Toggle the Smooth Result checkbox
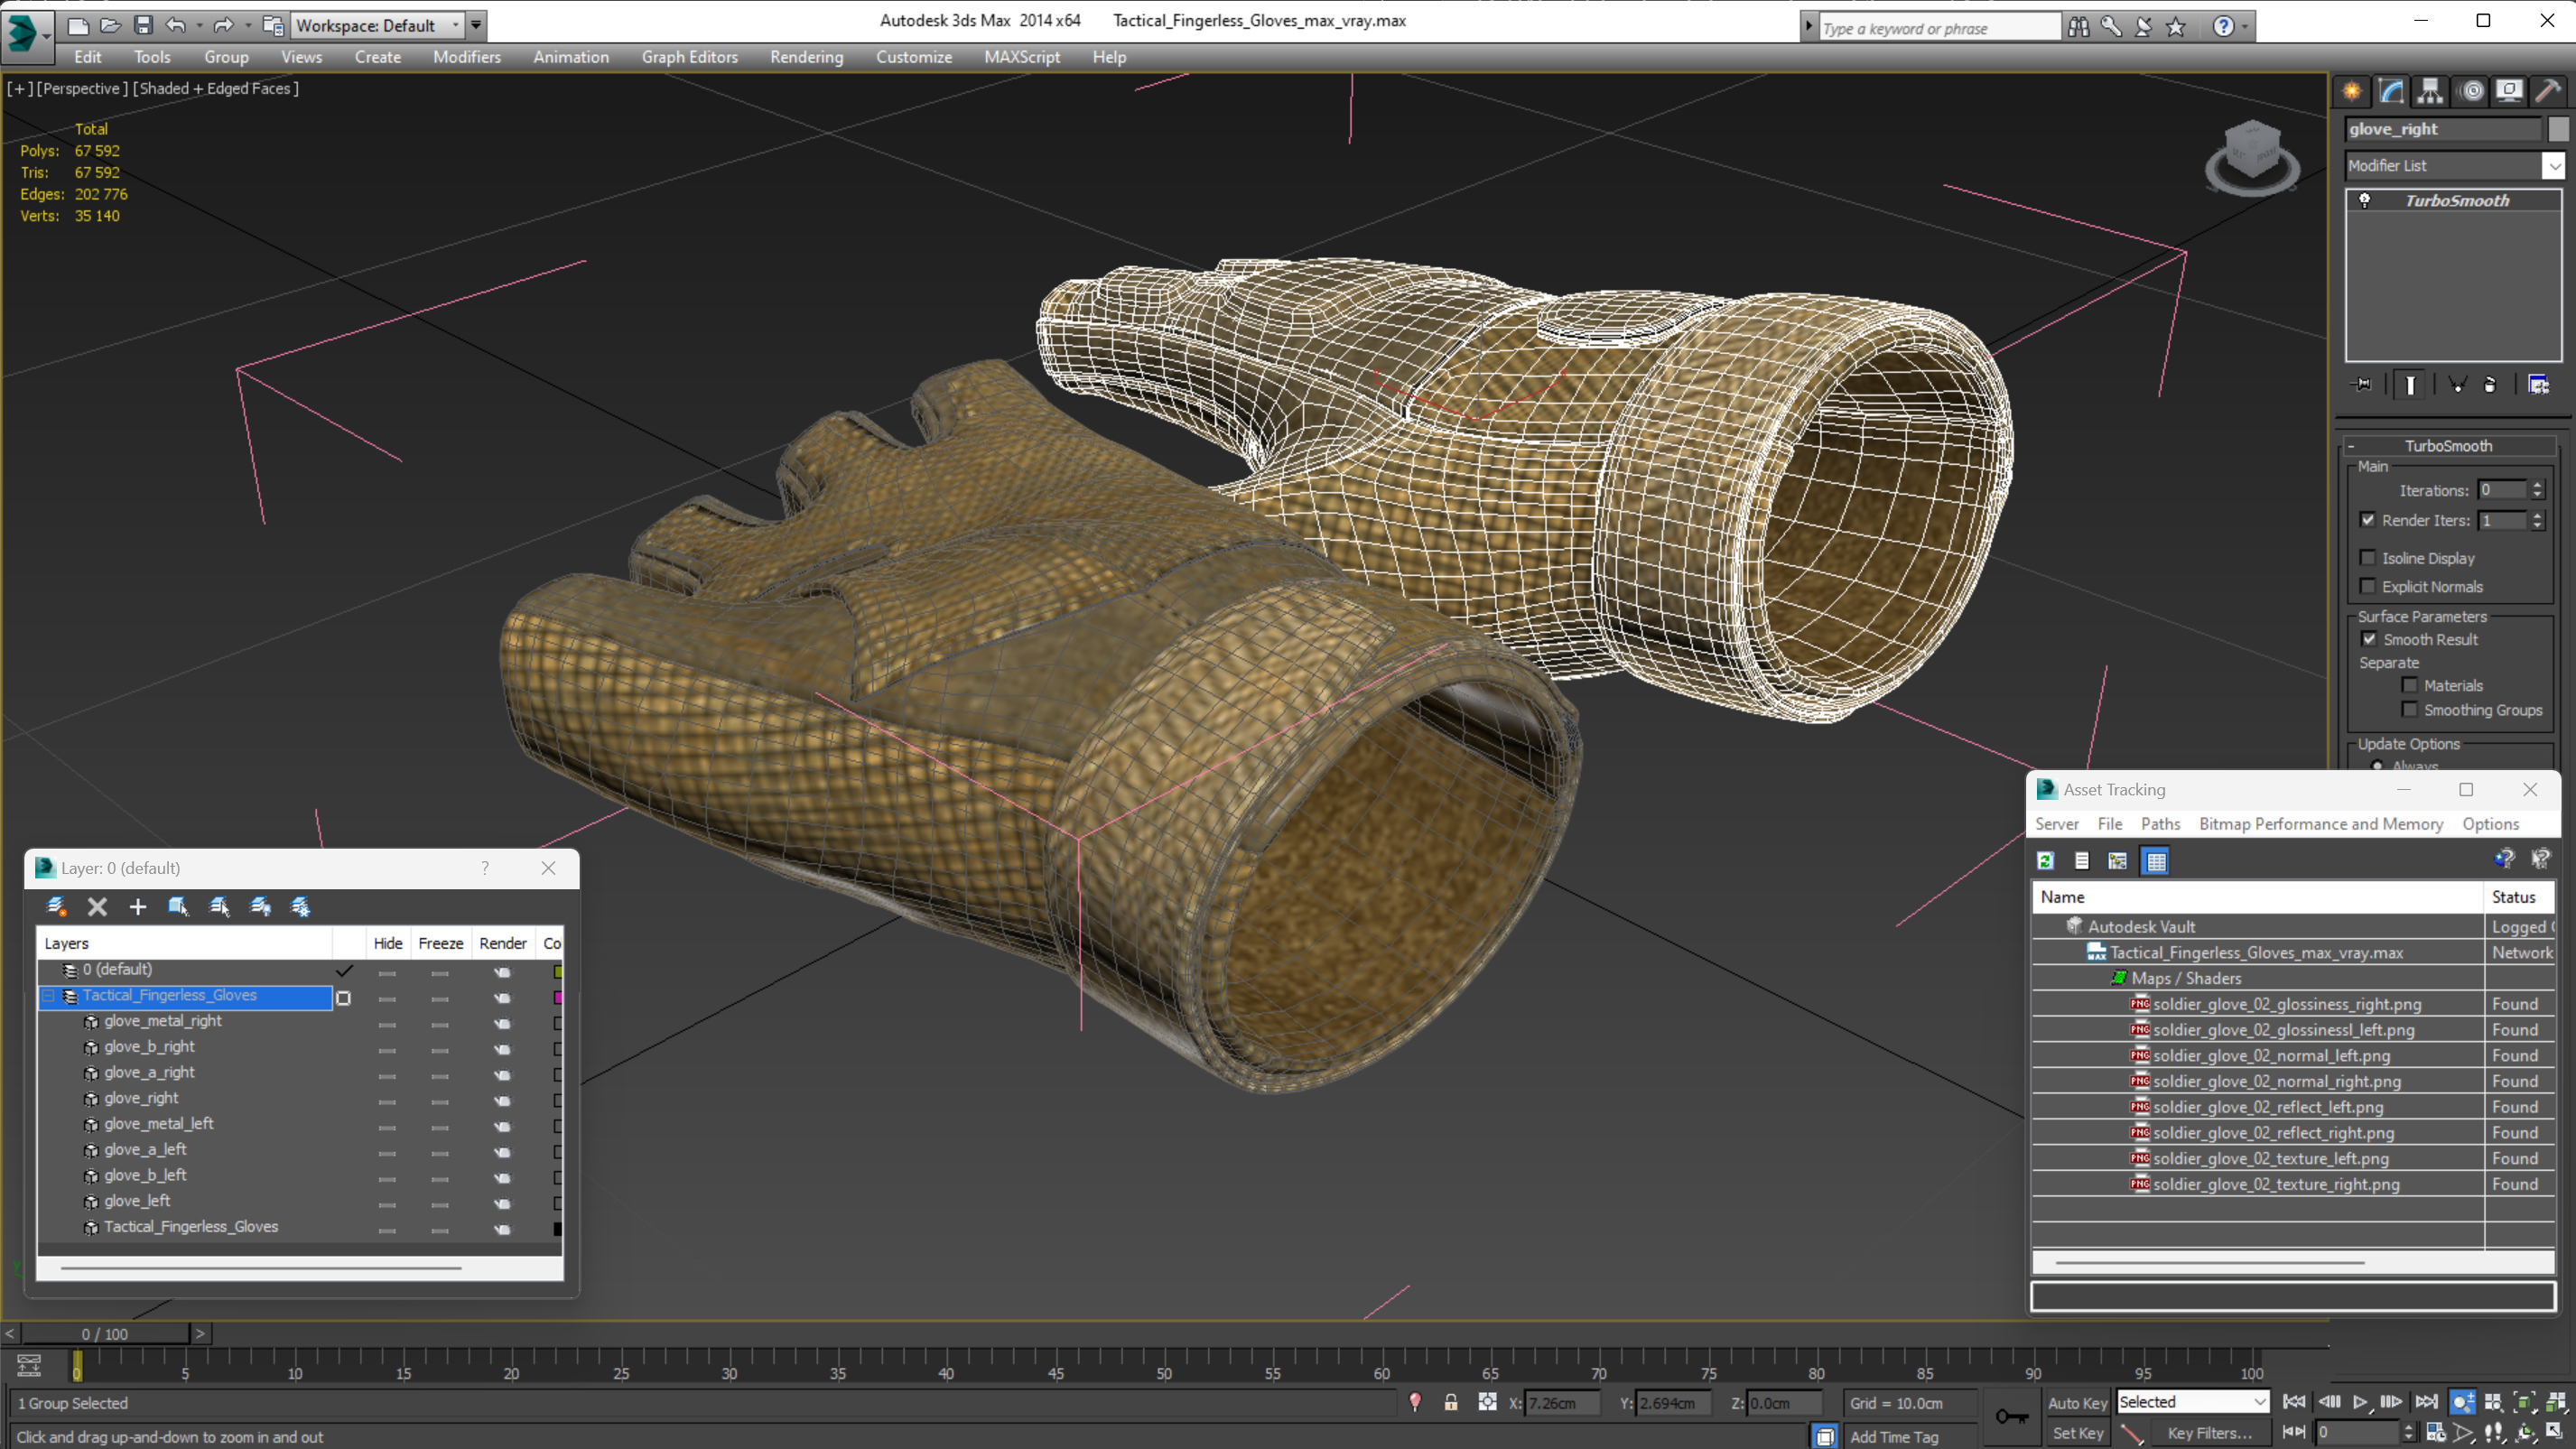The width and height of the screenshot is (2576, 1449). pyautogui.click(x=2369, y=639)
